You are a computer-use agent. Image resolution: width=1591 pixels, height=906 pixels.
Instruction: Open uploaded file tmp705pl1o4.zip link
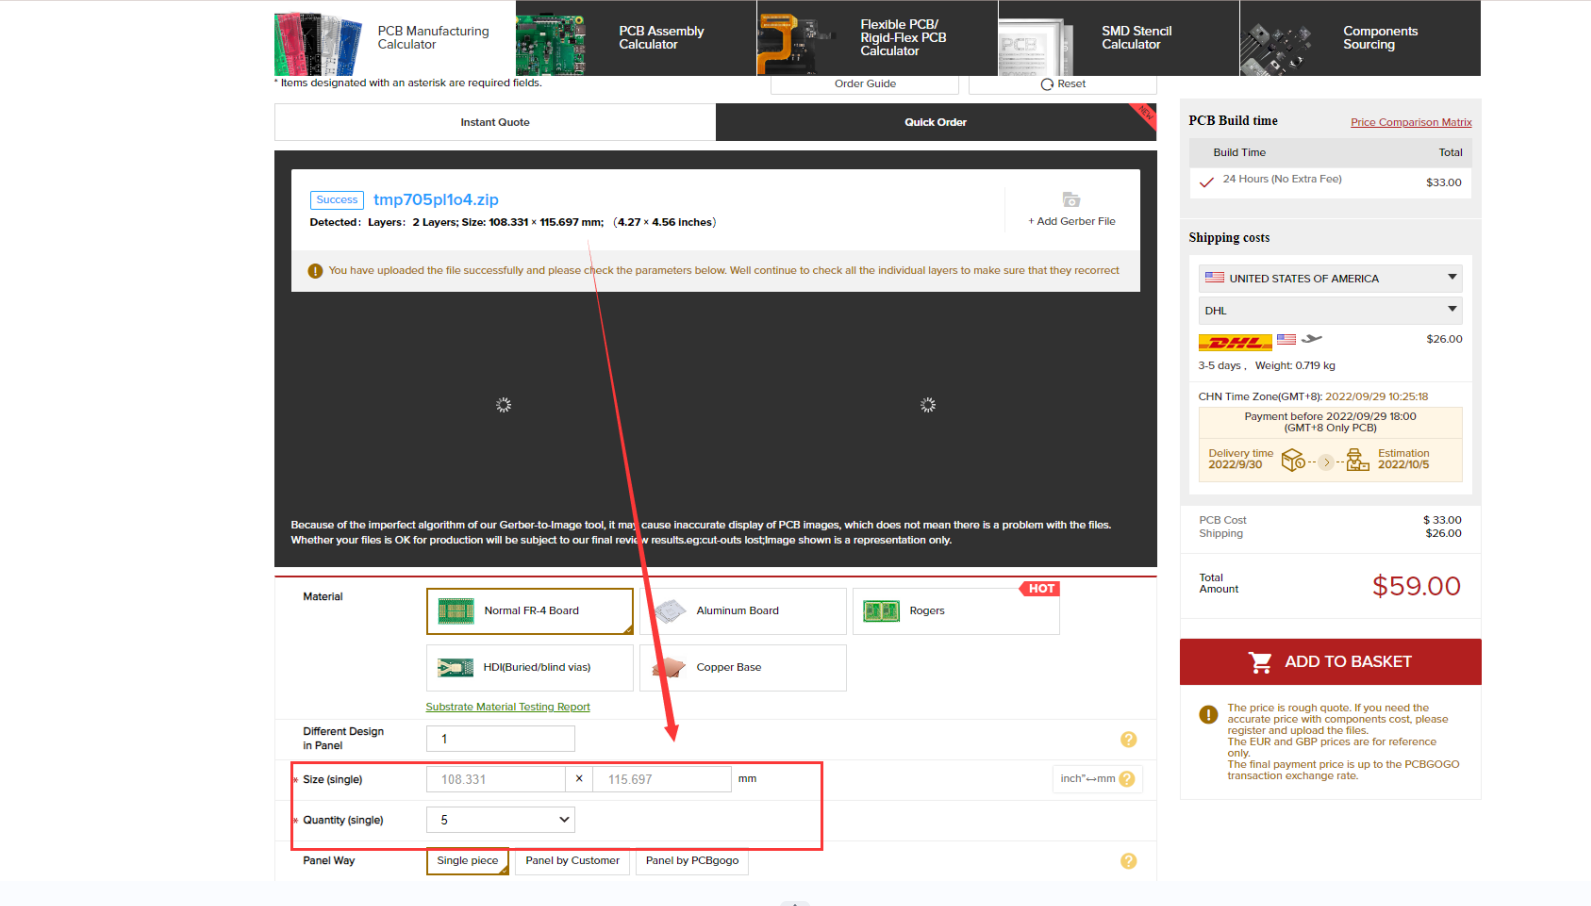coord(436,200)
